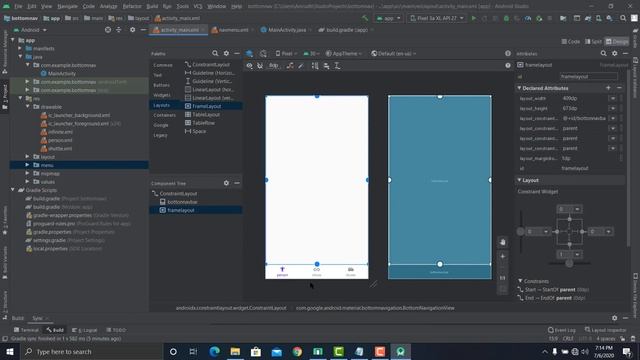Click the Search Everywhere magnifier in main toolbar

[x=623, y=18]
